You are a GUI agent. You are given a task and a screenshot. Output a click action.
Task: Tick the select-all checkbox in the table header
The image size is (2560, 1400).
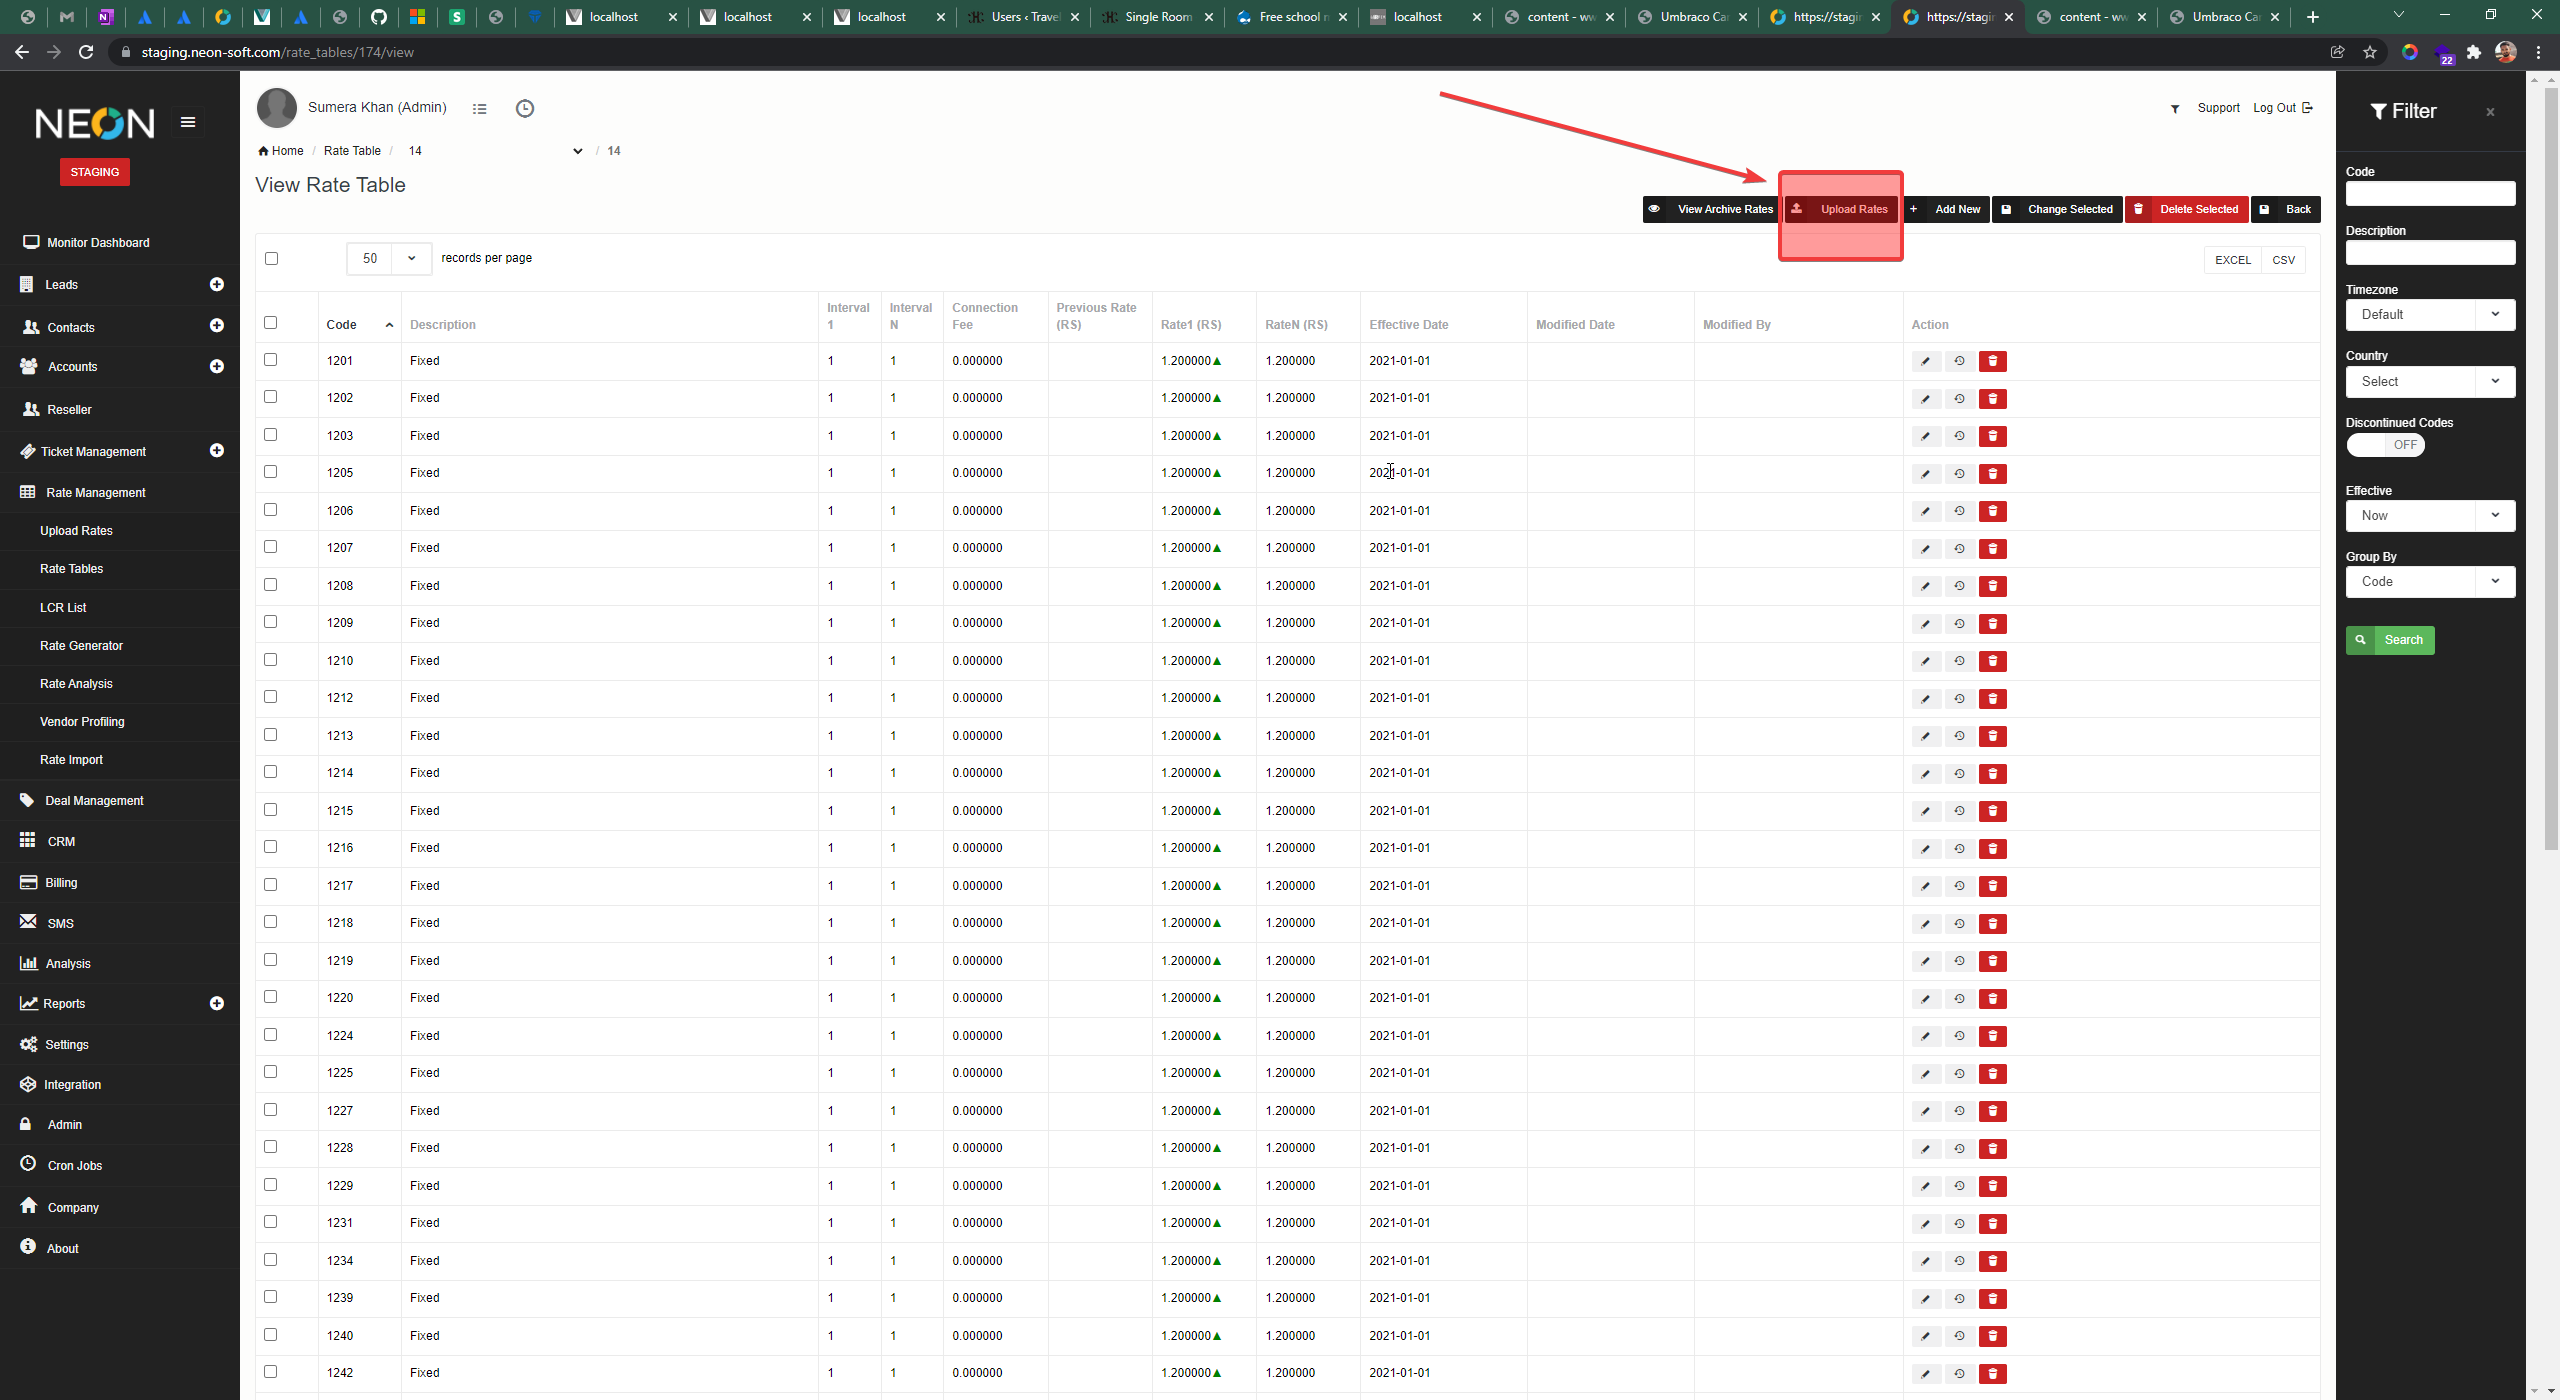tap(270, 322)
